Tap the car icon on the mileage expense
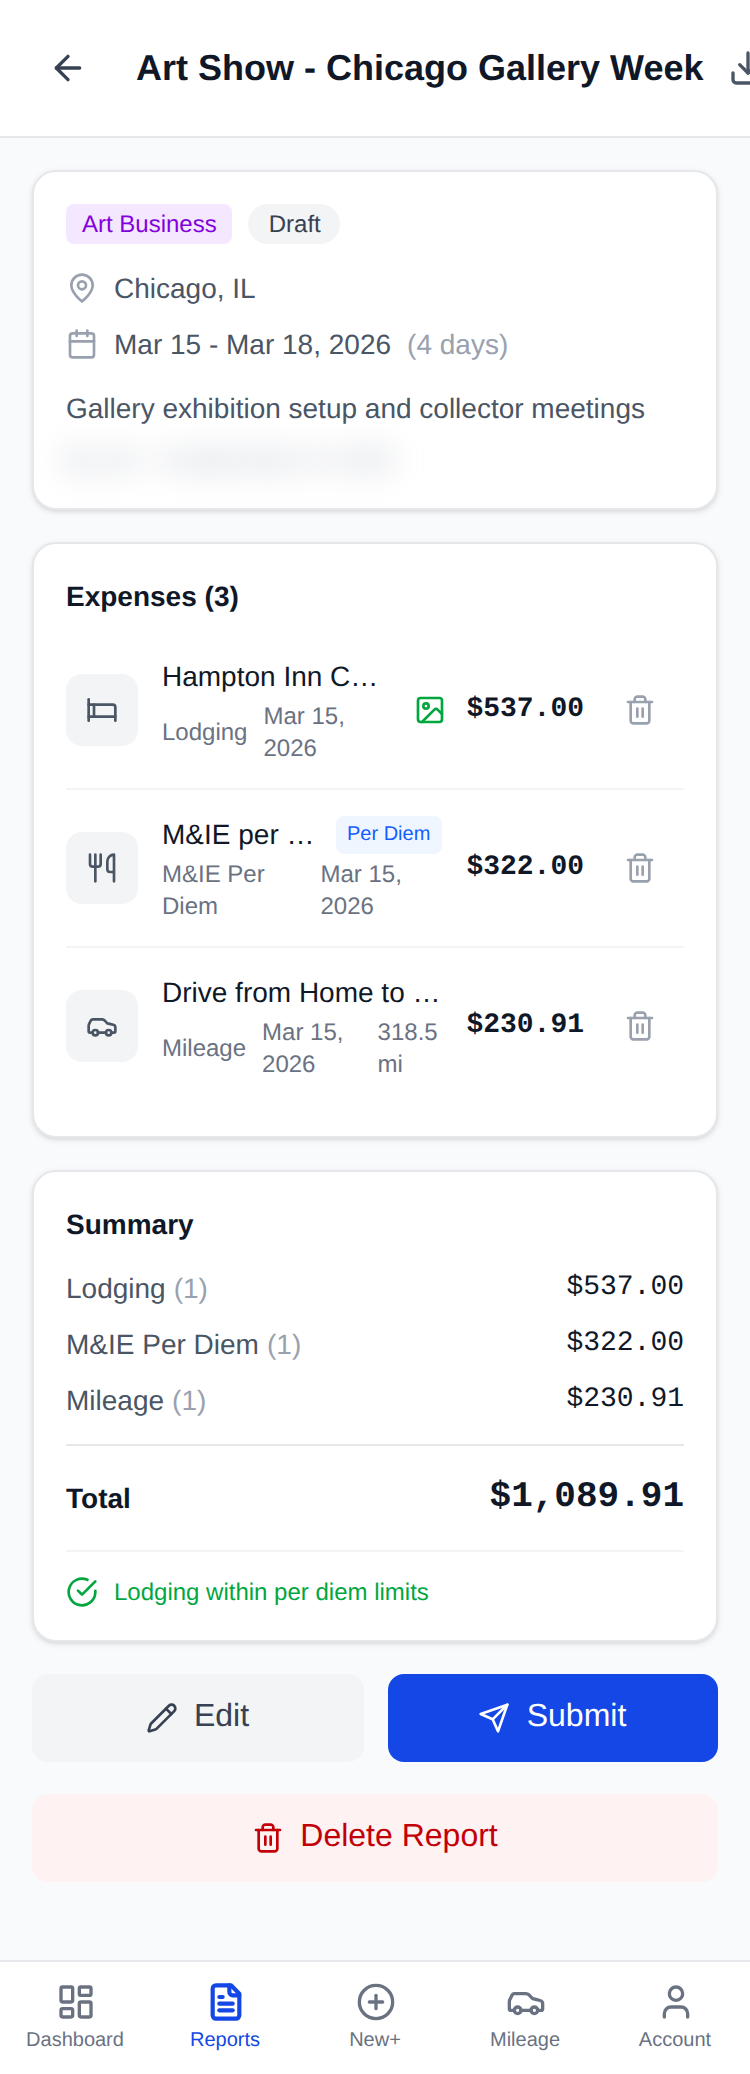750x2074 pixels. tap(101, 1026)
